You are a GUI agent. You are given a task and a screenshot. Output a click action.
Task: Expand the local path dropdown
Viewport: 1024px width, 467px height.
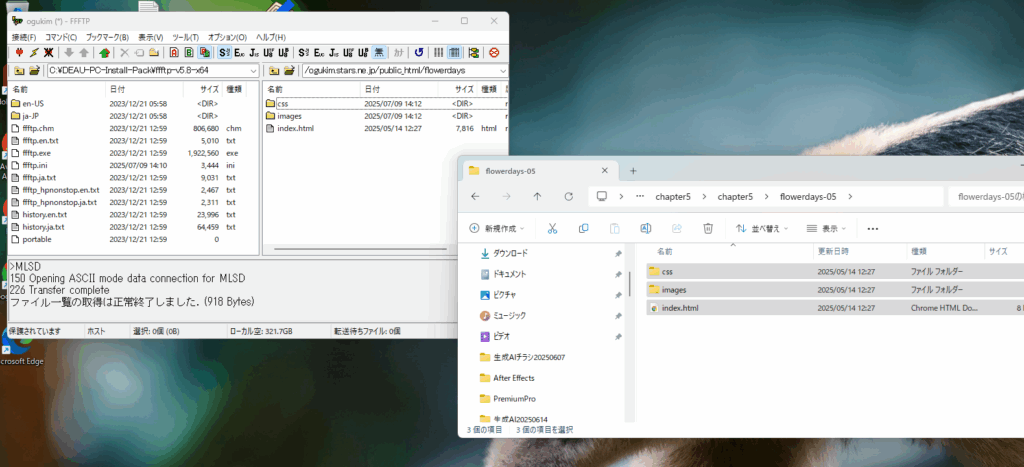pos(253,71)
